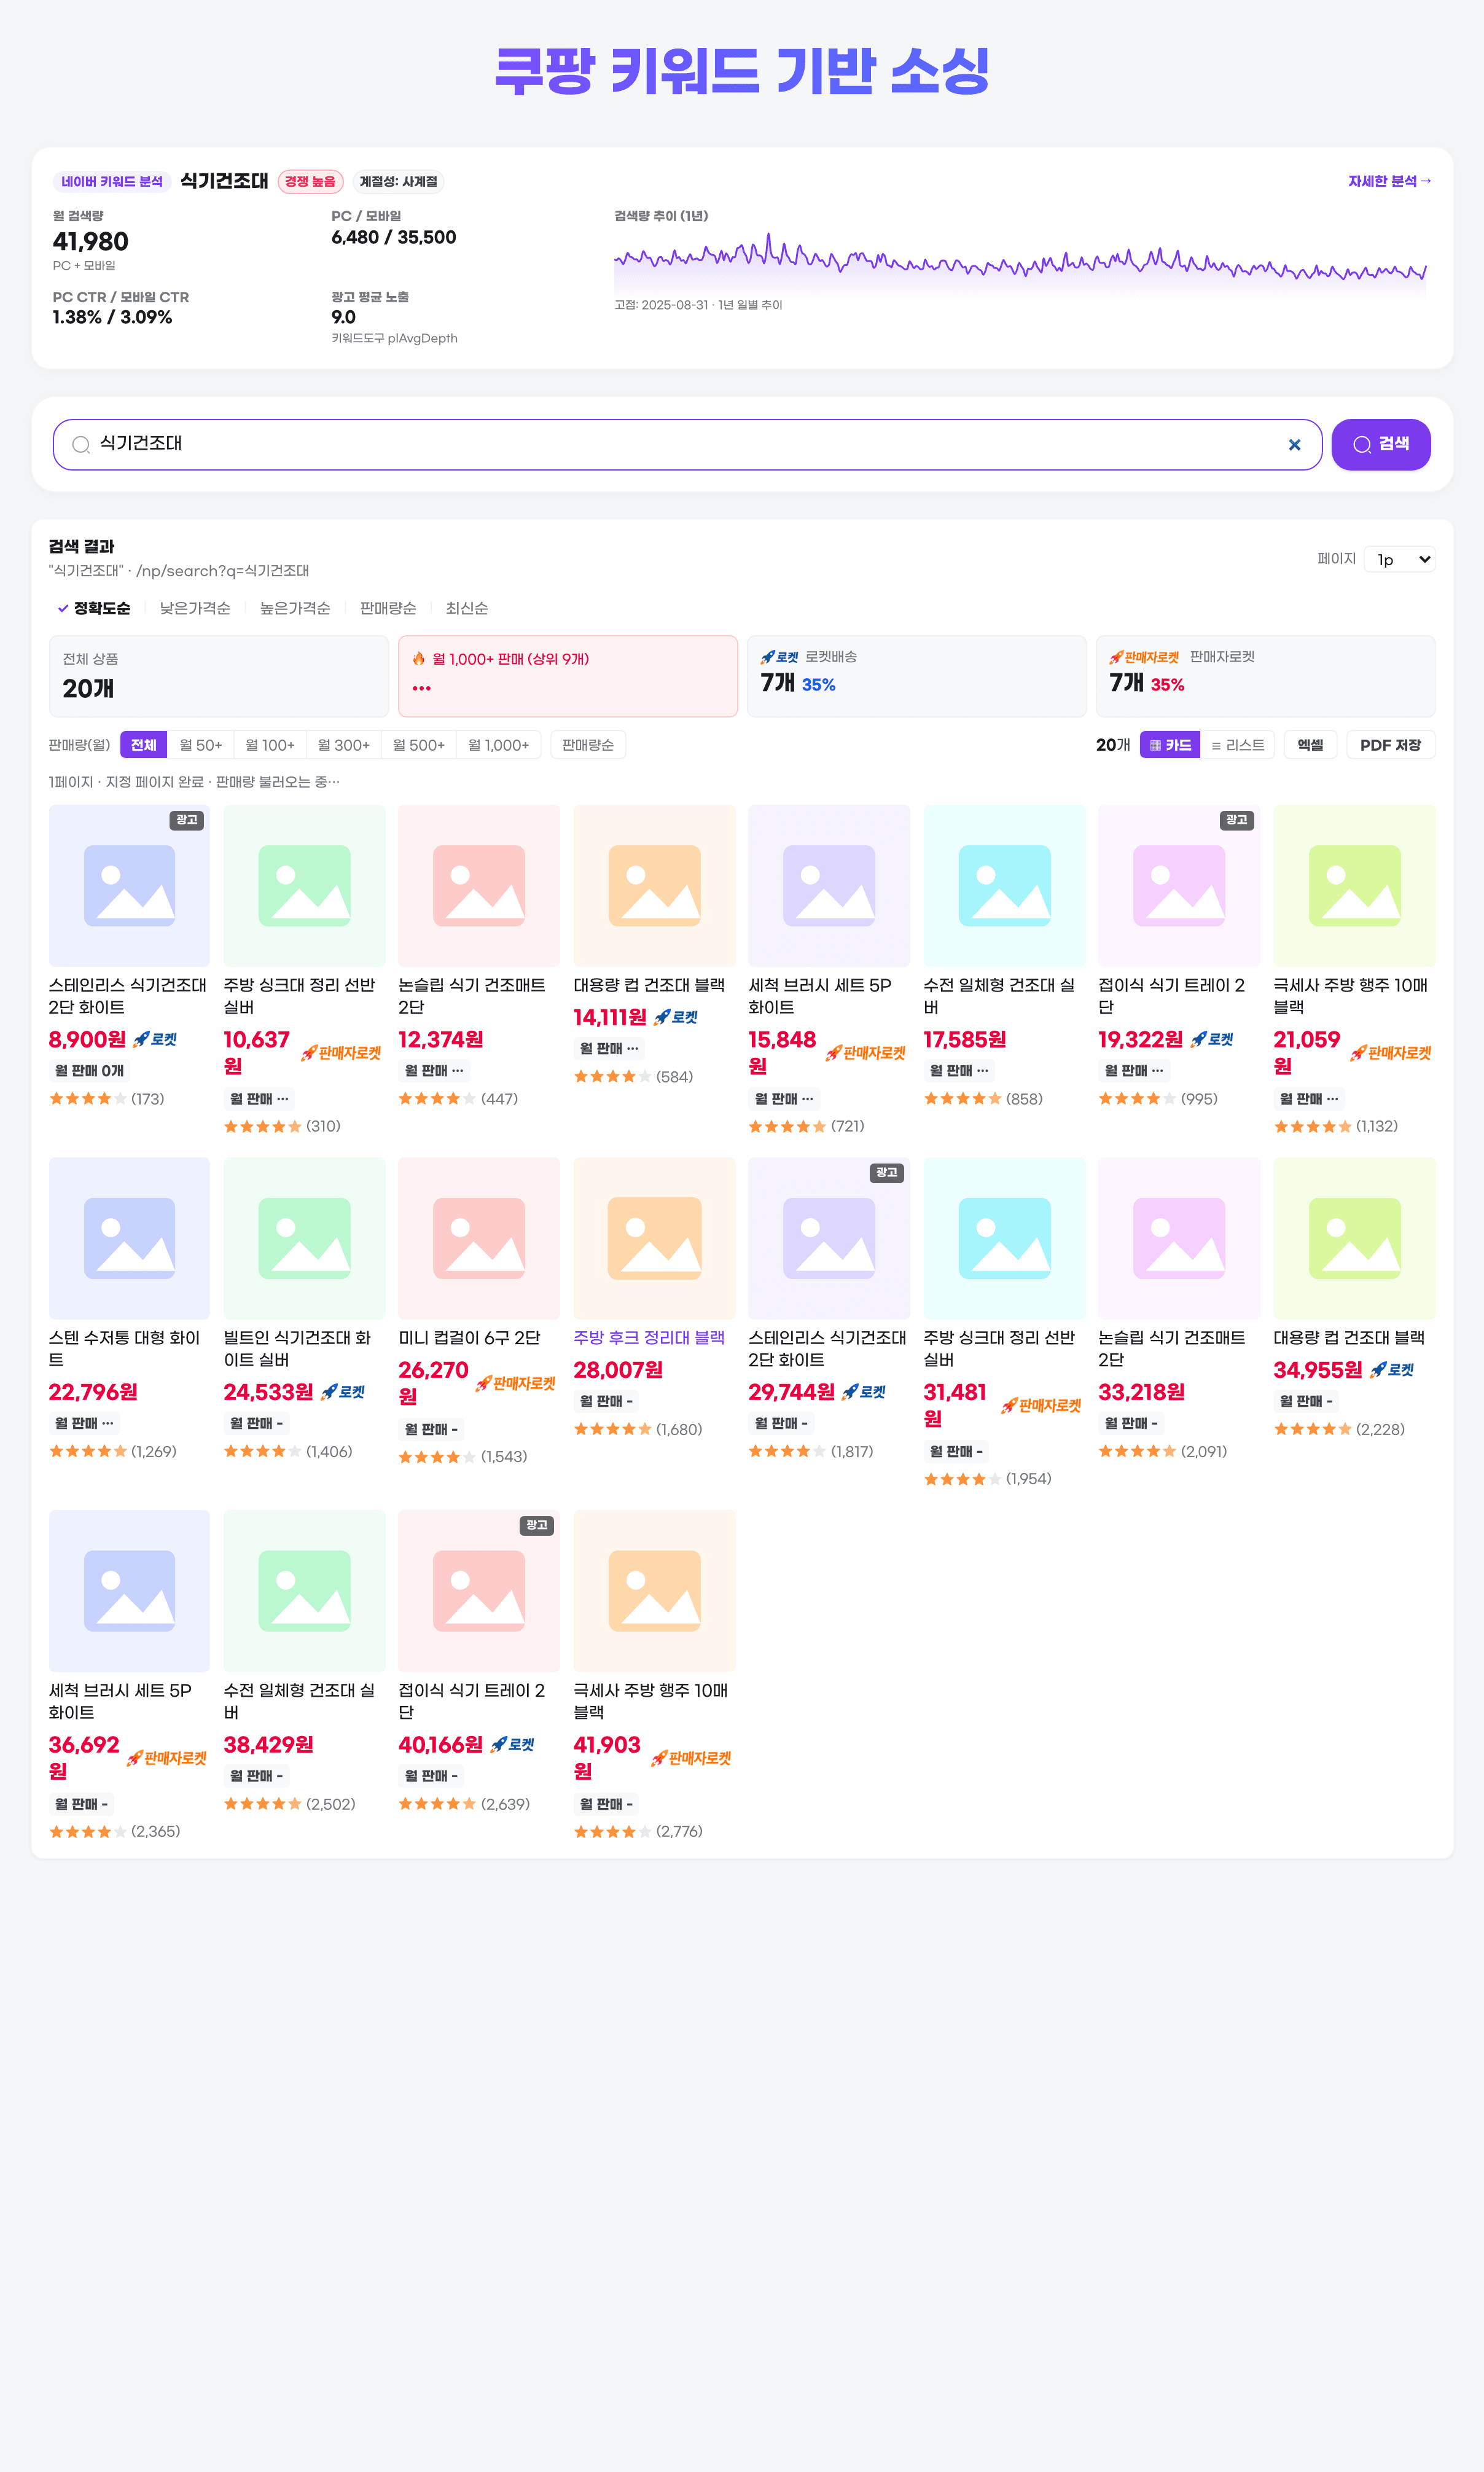Open thumbnail of 15,848원 세척 브러시 세트
This screenshot has height=2472, width=1484.
pos(829,886)
